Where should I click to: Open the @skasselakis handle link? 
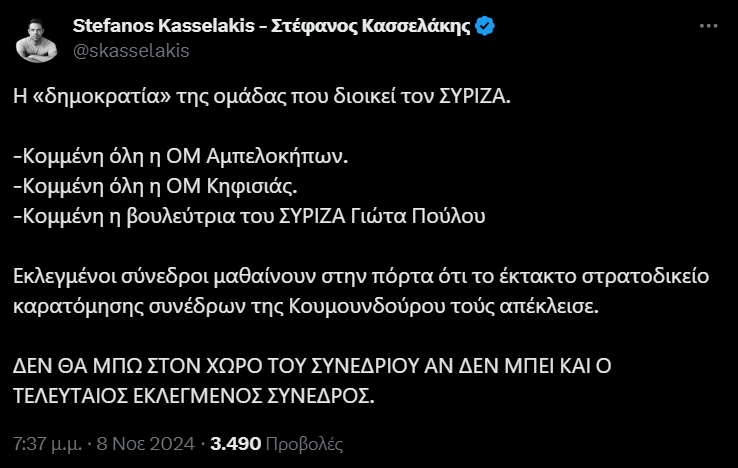131,50
